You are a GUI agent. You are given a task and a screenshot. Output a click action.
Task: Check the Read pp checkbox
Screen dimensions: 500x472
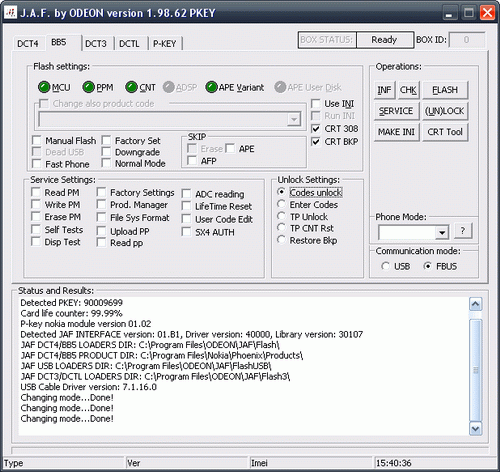coord(101,243)
